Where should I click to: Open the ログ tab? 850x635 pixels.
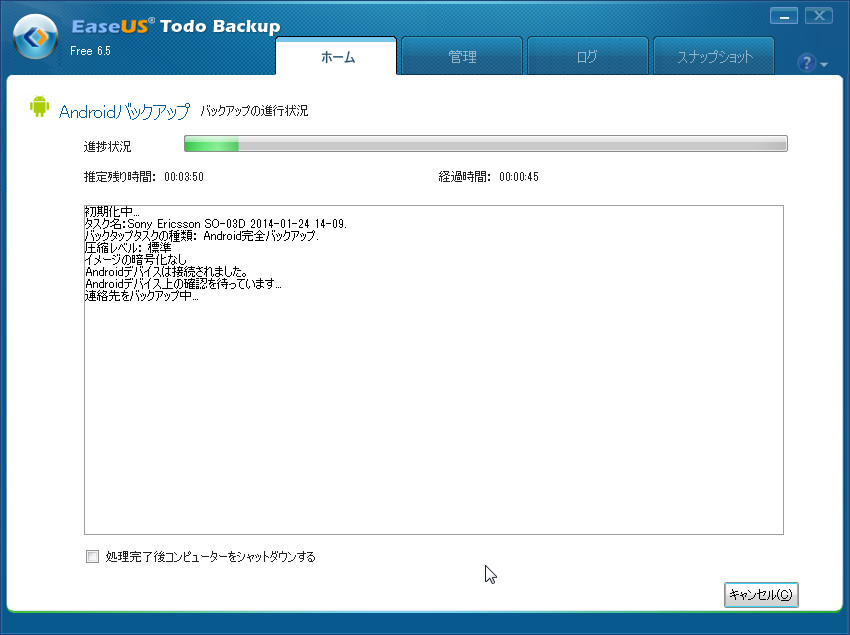[586, 57]
